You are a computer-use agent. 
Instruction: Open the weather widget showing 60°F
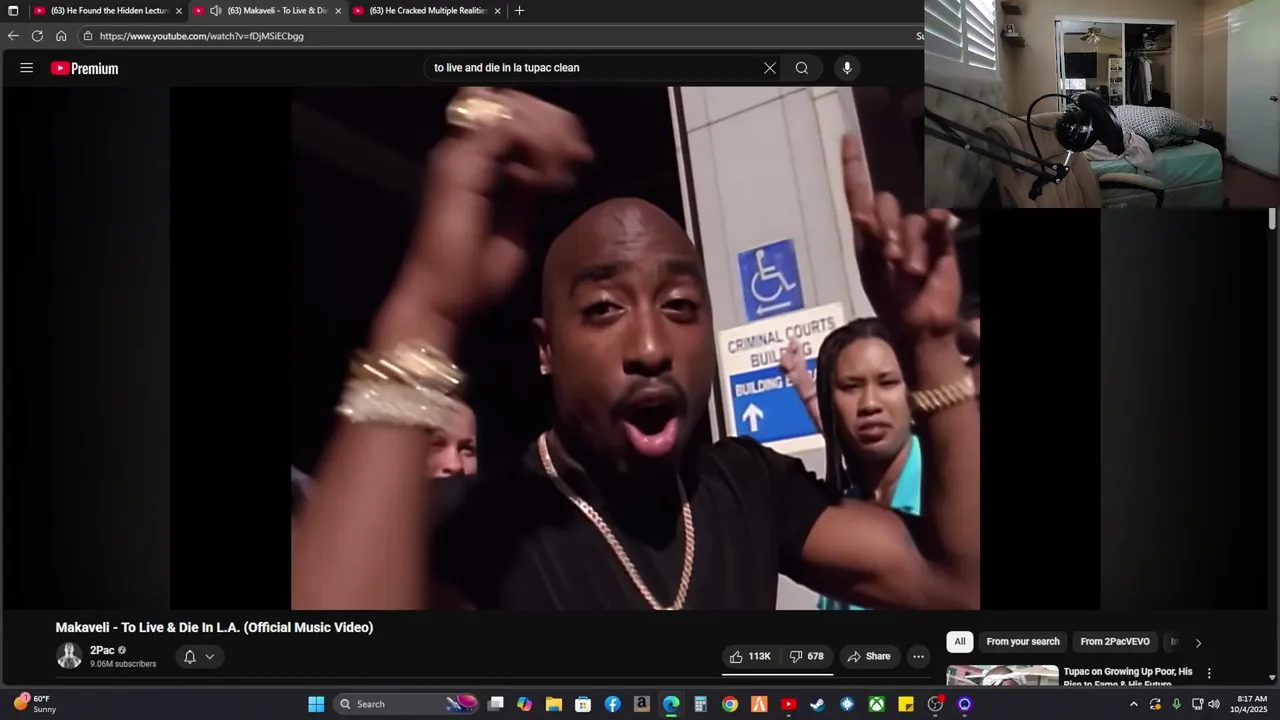(x=34, y=704)
